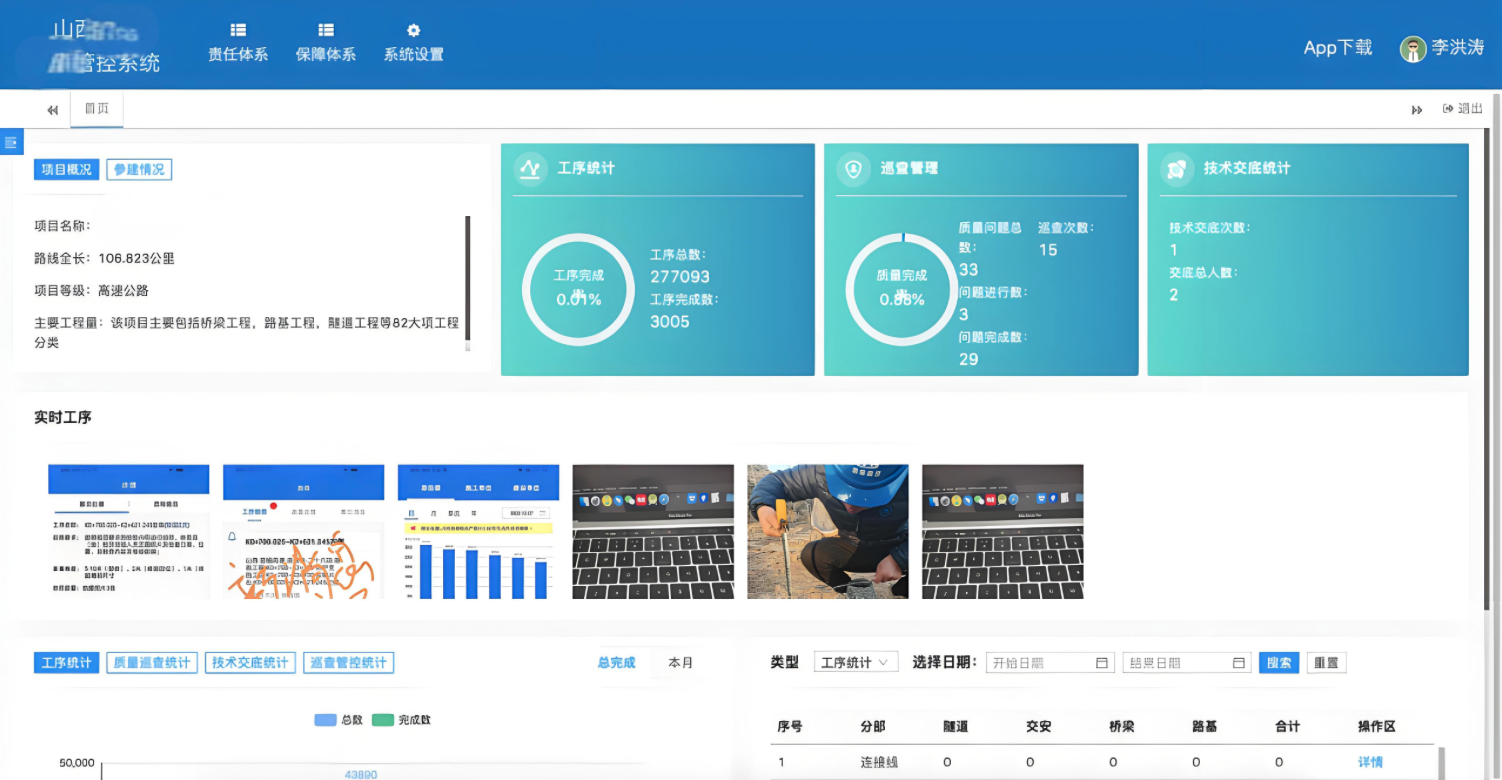Click the 巡查管理 shield icon in card
Screen dimensions: 1502x780
(x=853, y=169)
